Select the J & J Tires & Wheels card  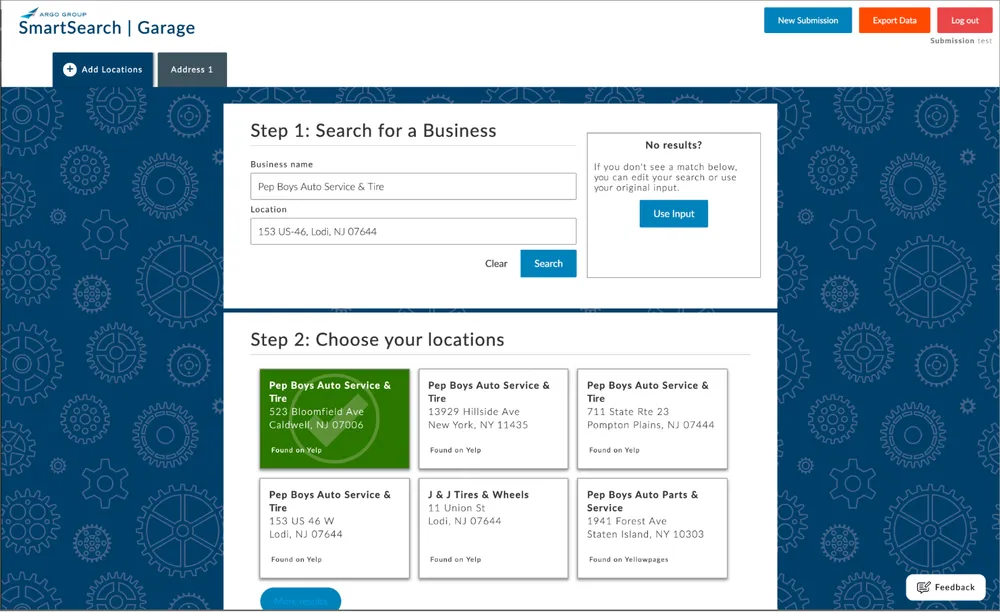pyautogui.click(x=493, y=528)
